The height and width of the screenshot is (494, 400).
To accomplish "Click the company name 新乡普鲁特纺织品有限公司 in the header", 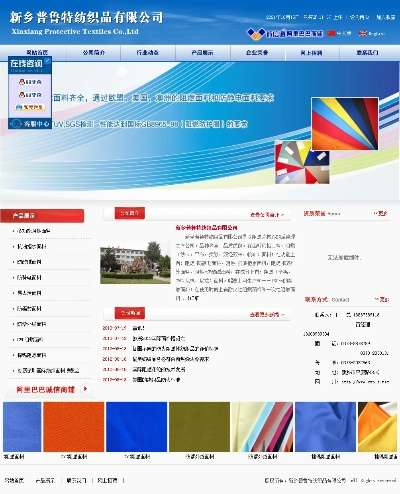I will pos(86,17).
